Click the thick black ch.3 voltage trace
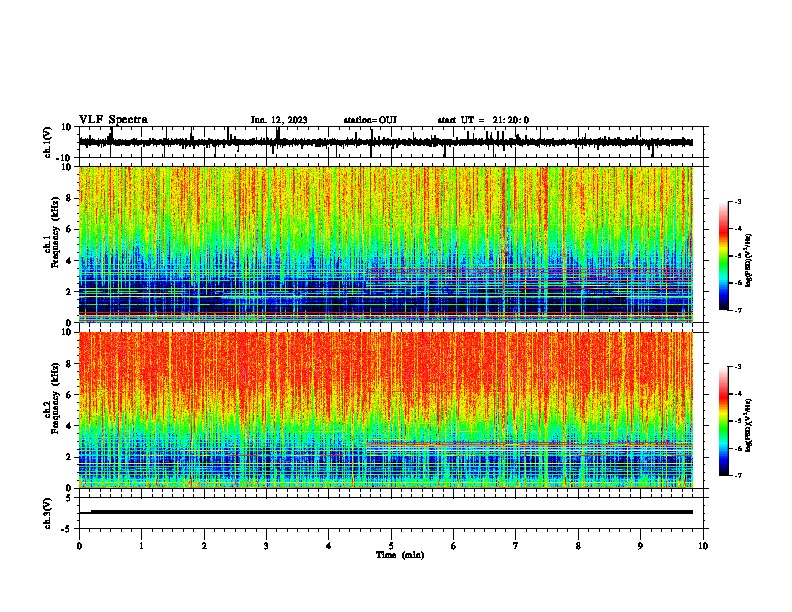 coord(391,512)
